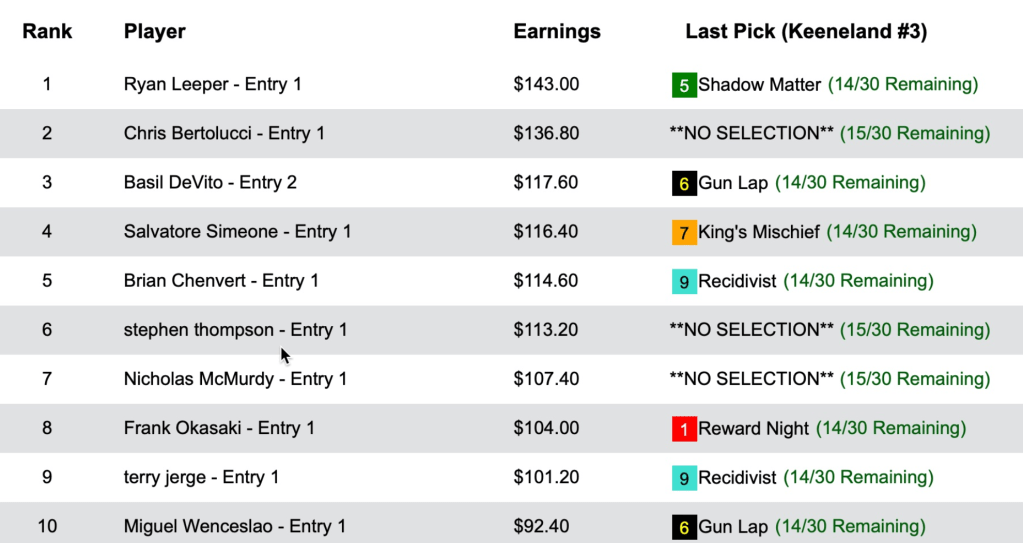Image resolution: width=1023 pixels, height=543 pixels.
Task: Click red number 1 badge beside Reward Night
Action: [x=684, y=429]
